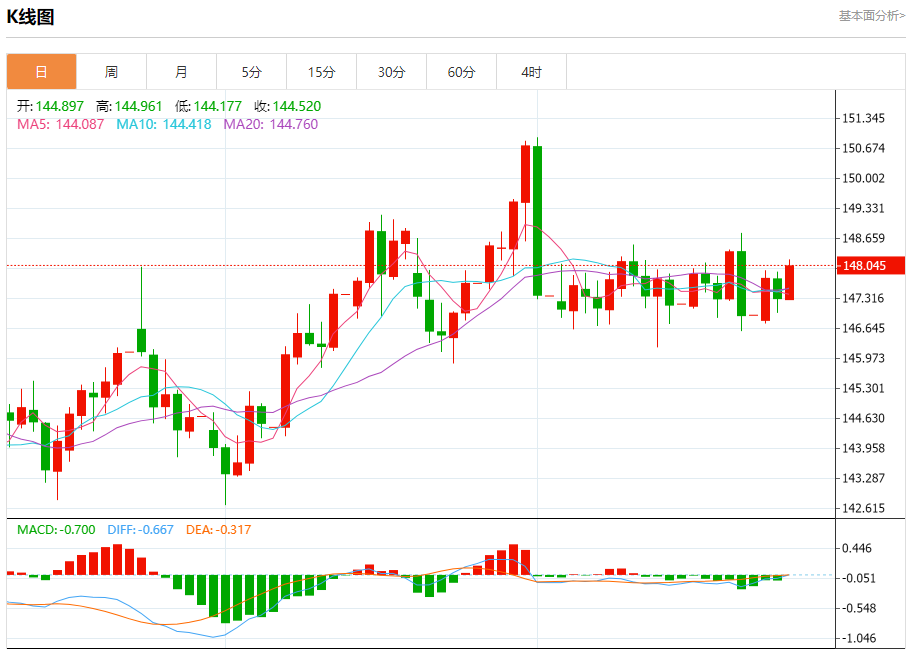
Task: Open the 4时 interval tab
Action: pos(532,72)
